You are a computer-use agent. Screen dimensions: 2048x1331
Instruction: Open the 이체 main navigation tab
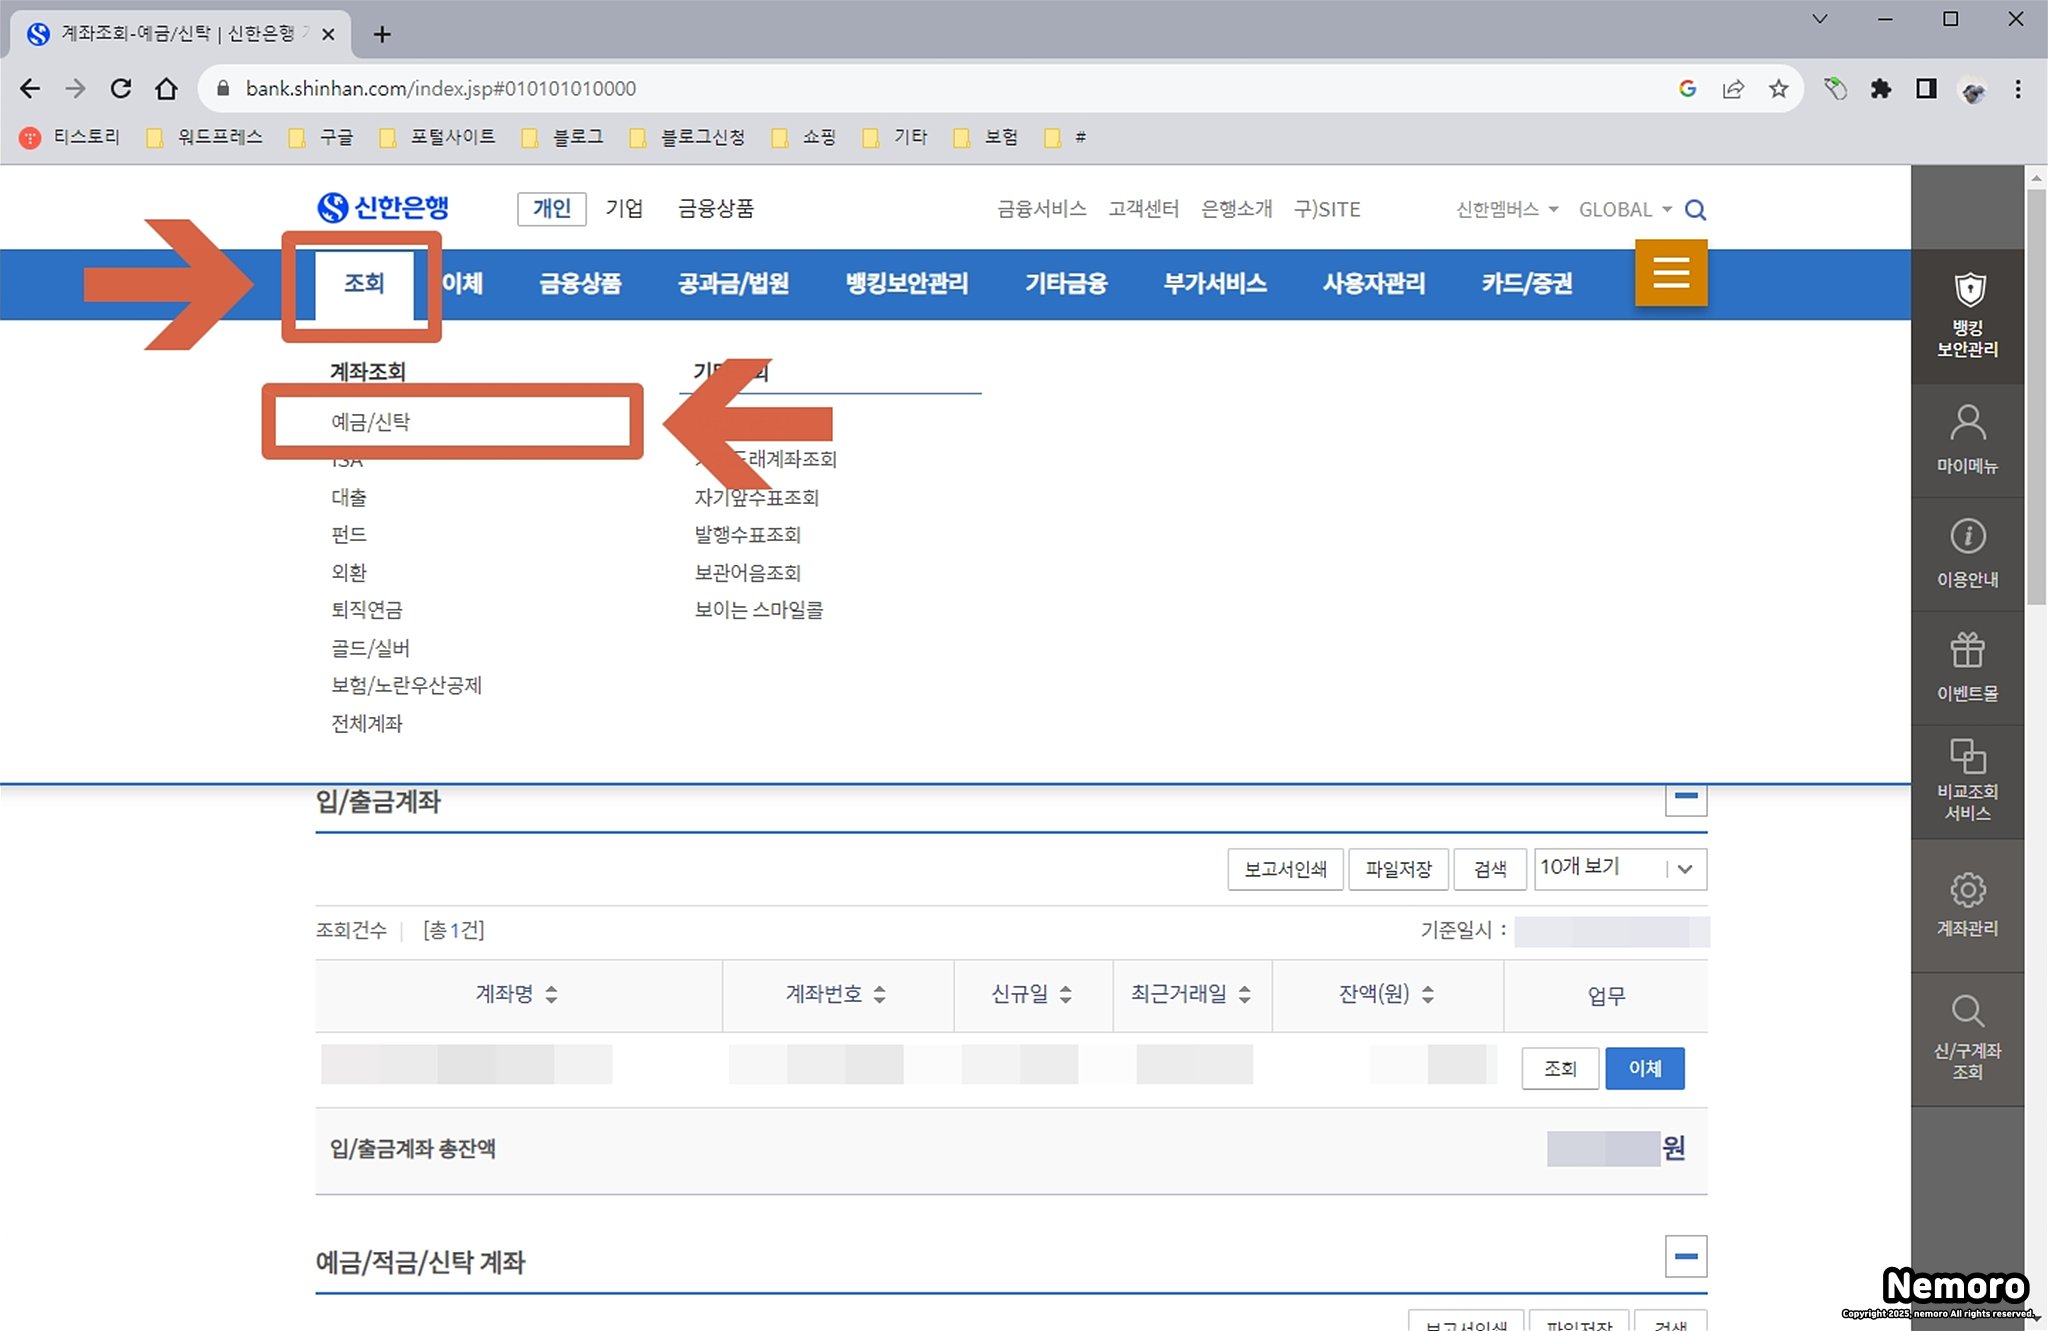(x=463, y=284)
